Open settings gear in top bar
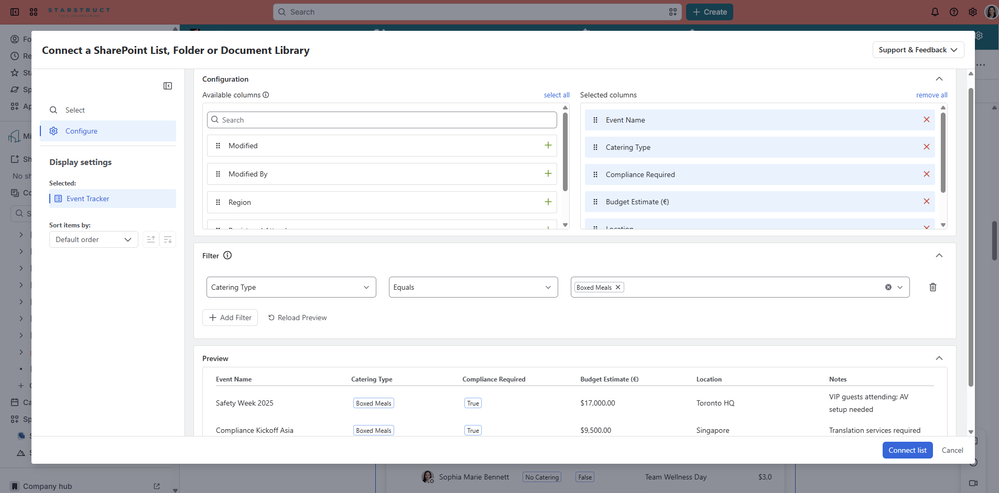This screenshot has height=493, width=999. tap(973, 11)
